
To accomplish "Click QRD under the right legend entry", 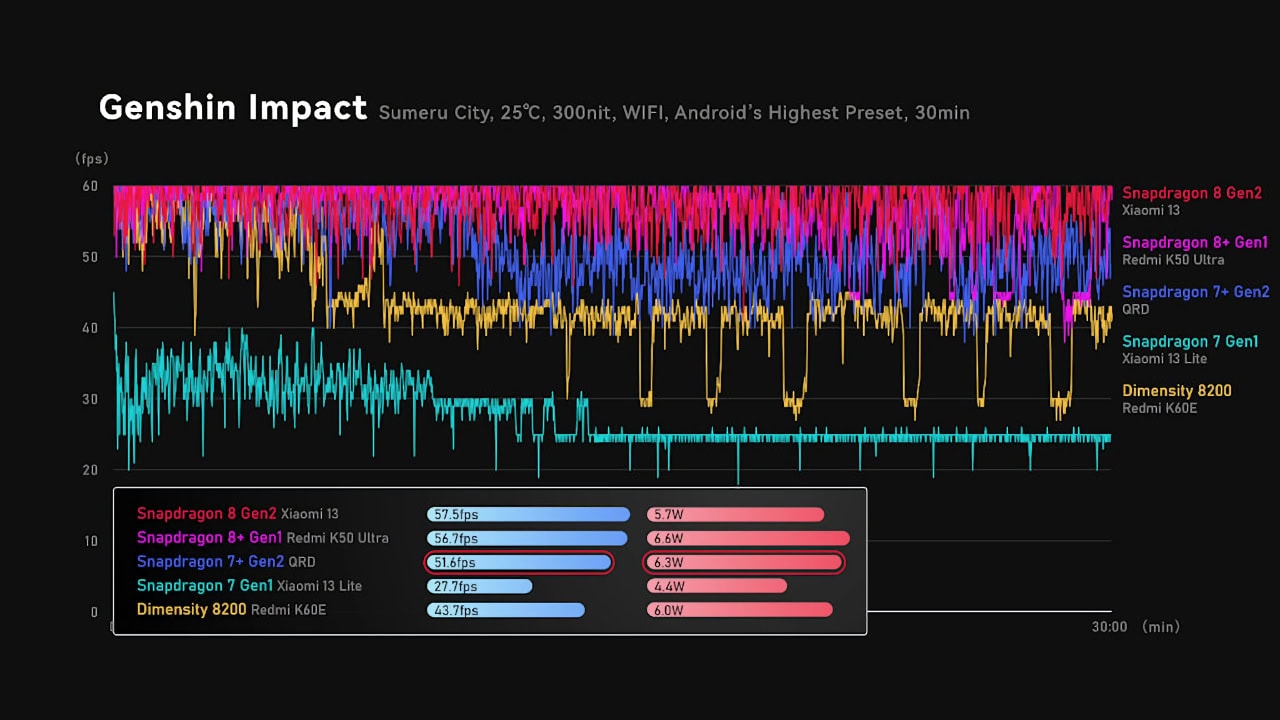I will coord(1136,309).
